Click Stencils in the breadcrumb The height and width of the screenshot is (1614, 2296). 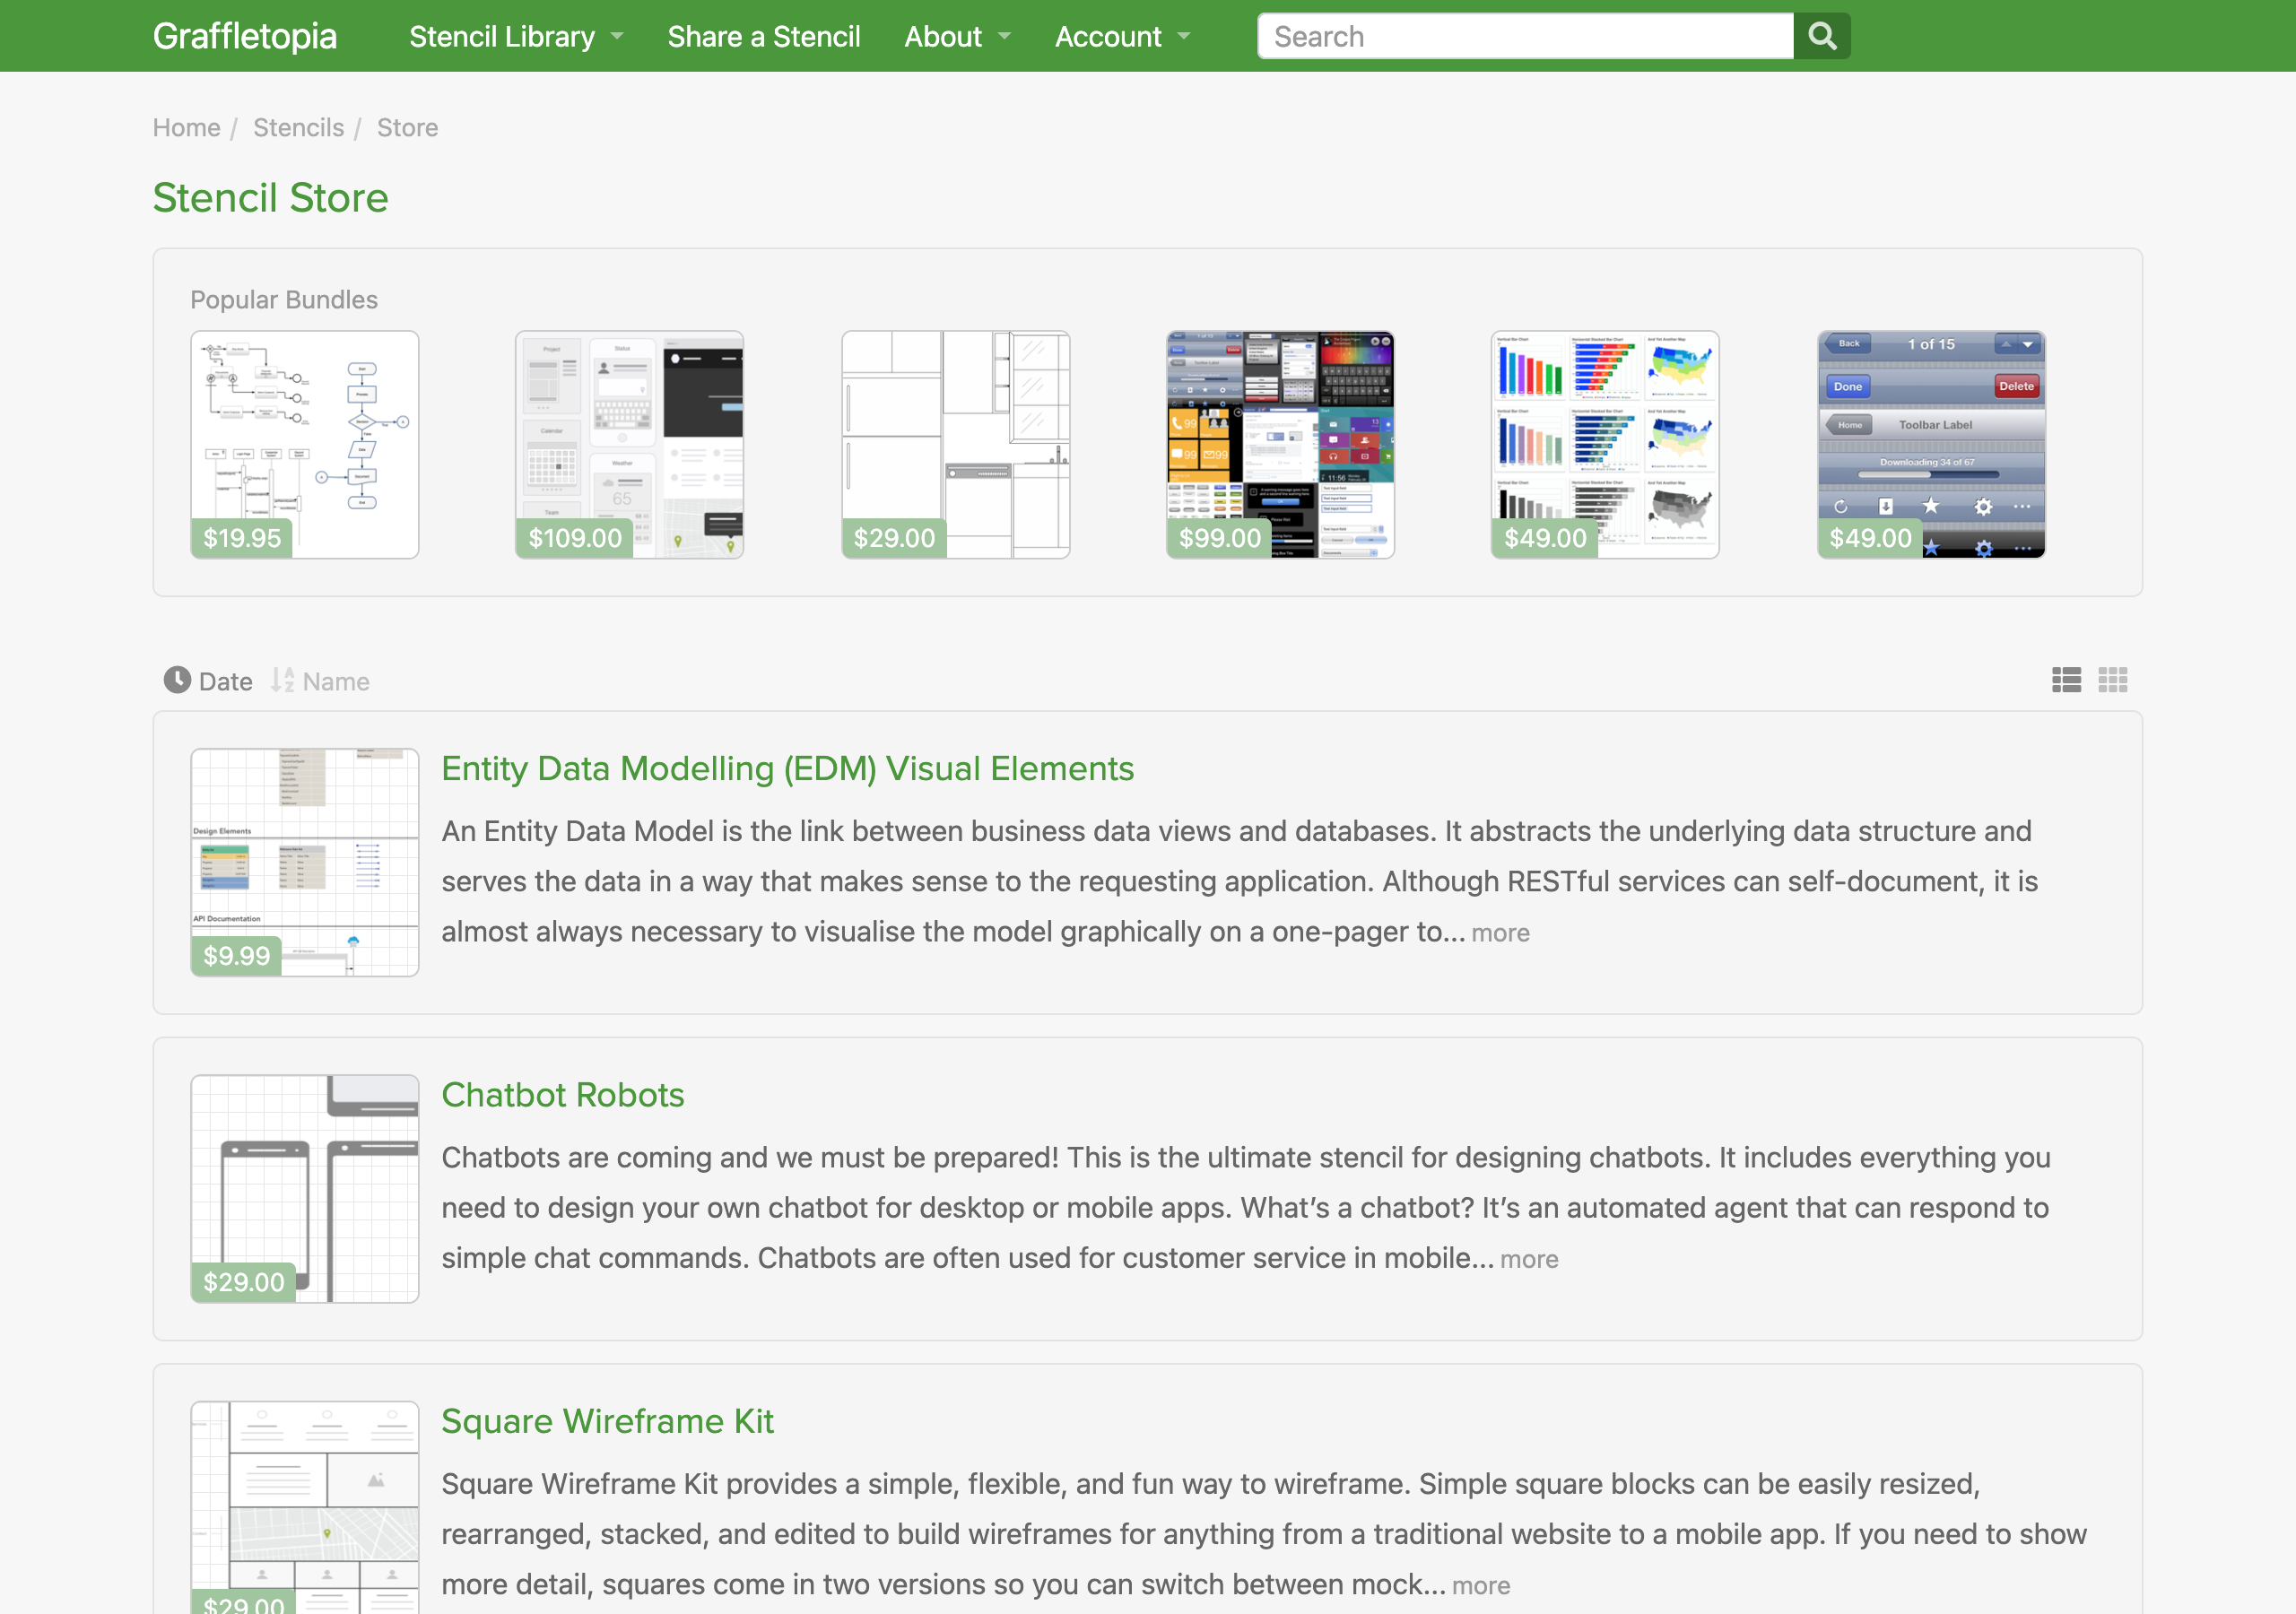click(298, 127)
